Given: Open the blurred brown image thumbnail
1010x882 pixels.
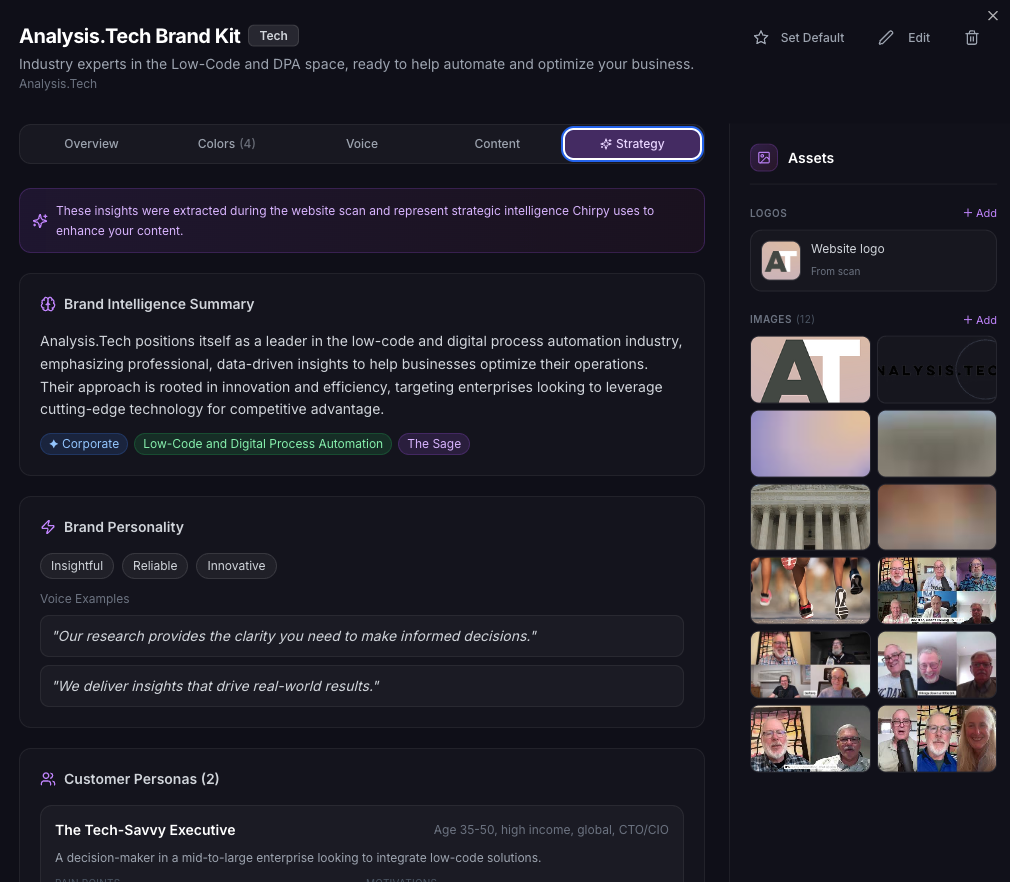Looking at the screenshot, I should click(937, 517).
